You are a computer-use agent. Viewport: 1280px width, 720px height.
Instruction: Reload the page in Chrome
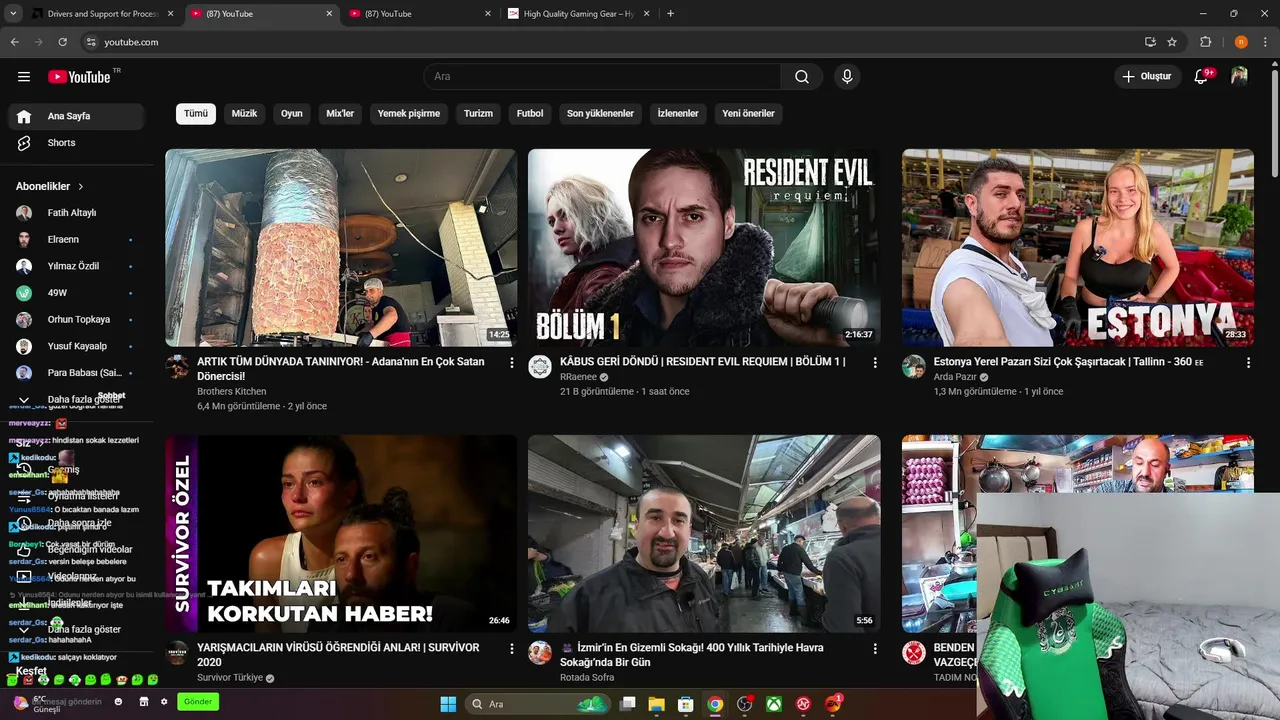pos(62,42)
